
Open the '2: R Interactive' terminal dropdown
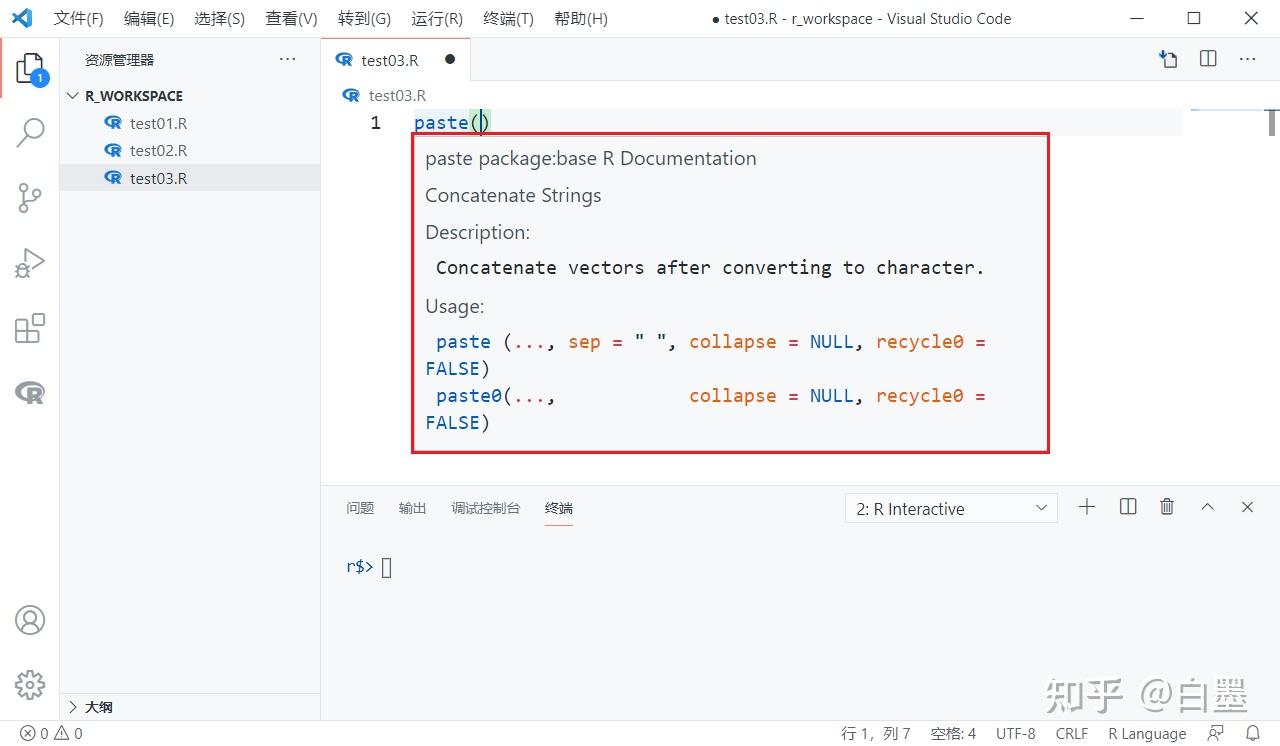(951, 508)
